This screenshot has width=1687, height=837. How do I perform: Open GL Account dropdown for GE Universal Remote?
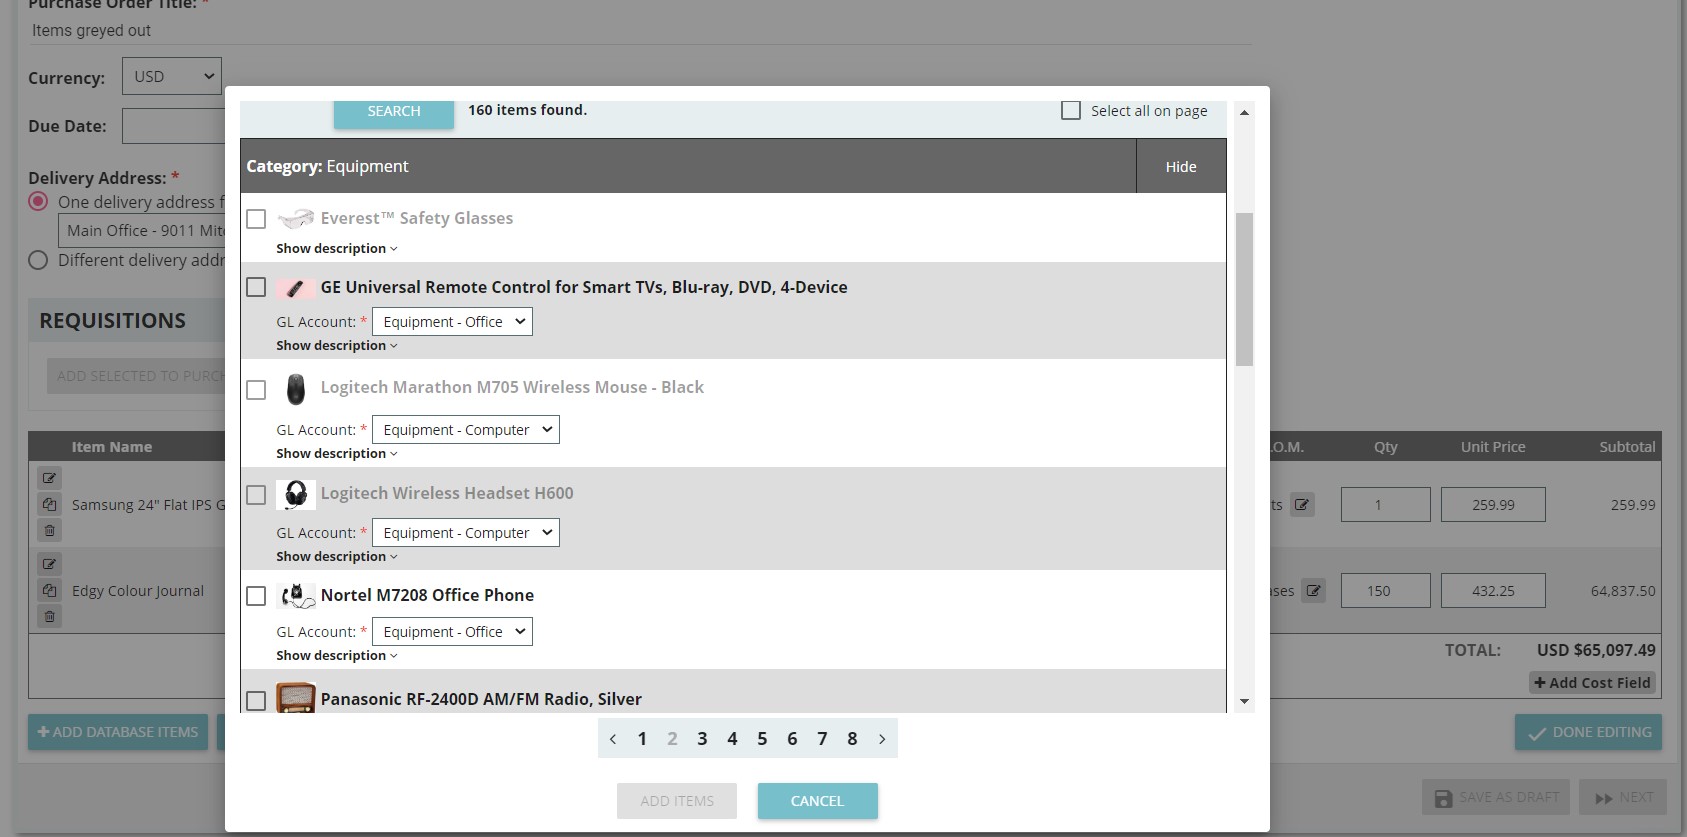click(x=452, y=321)
